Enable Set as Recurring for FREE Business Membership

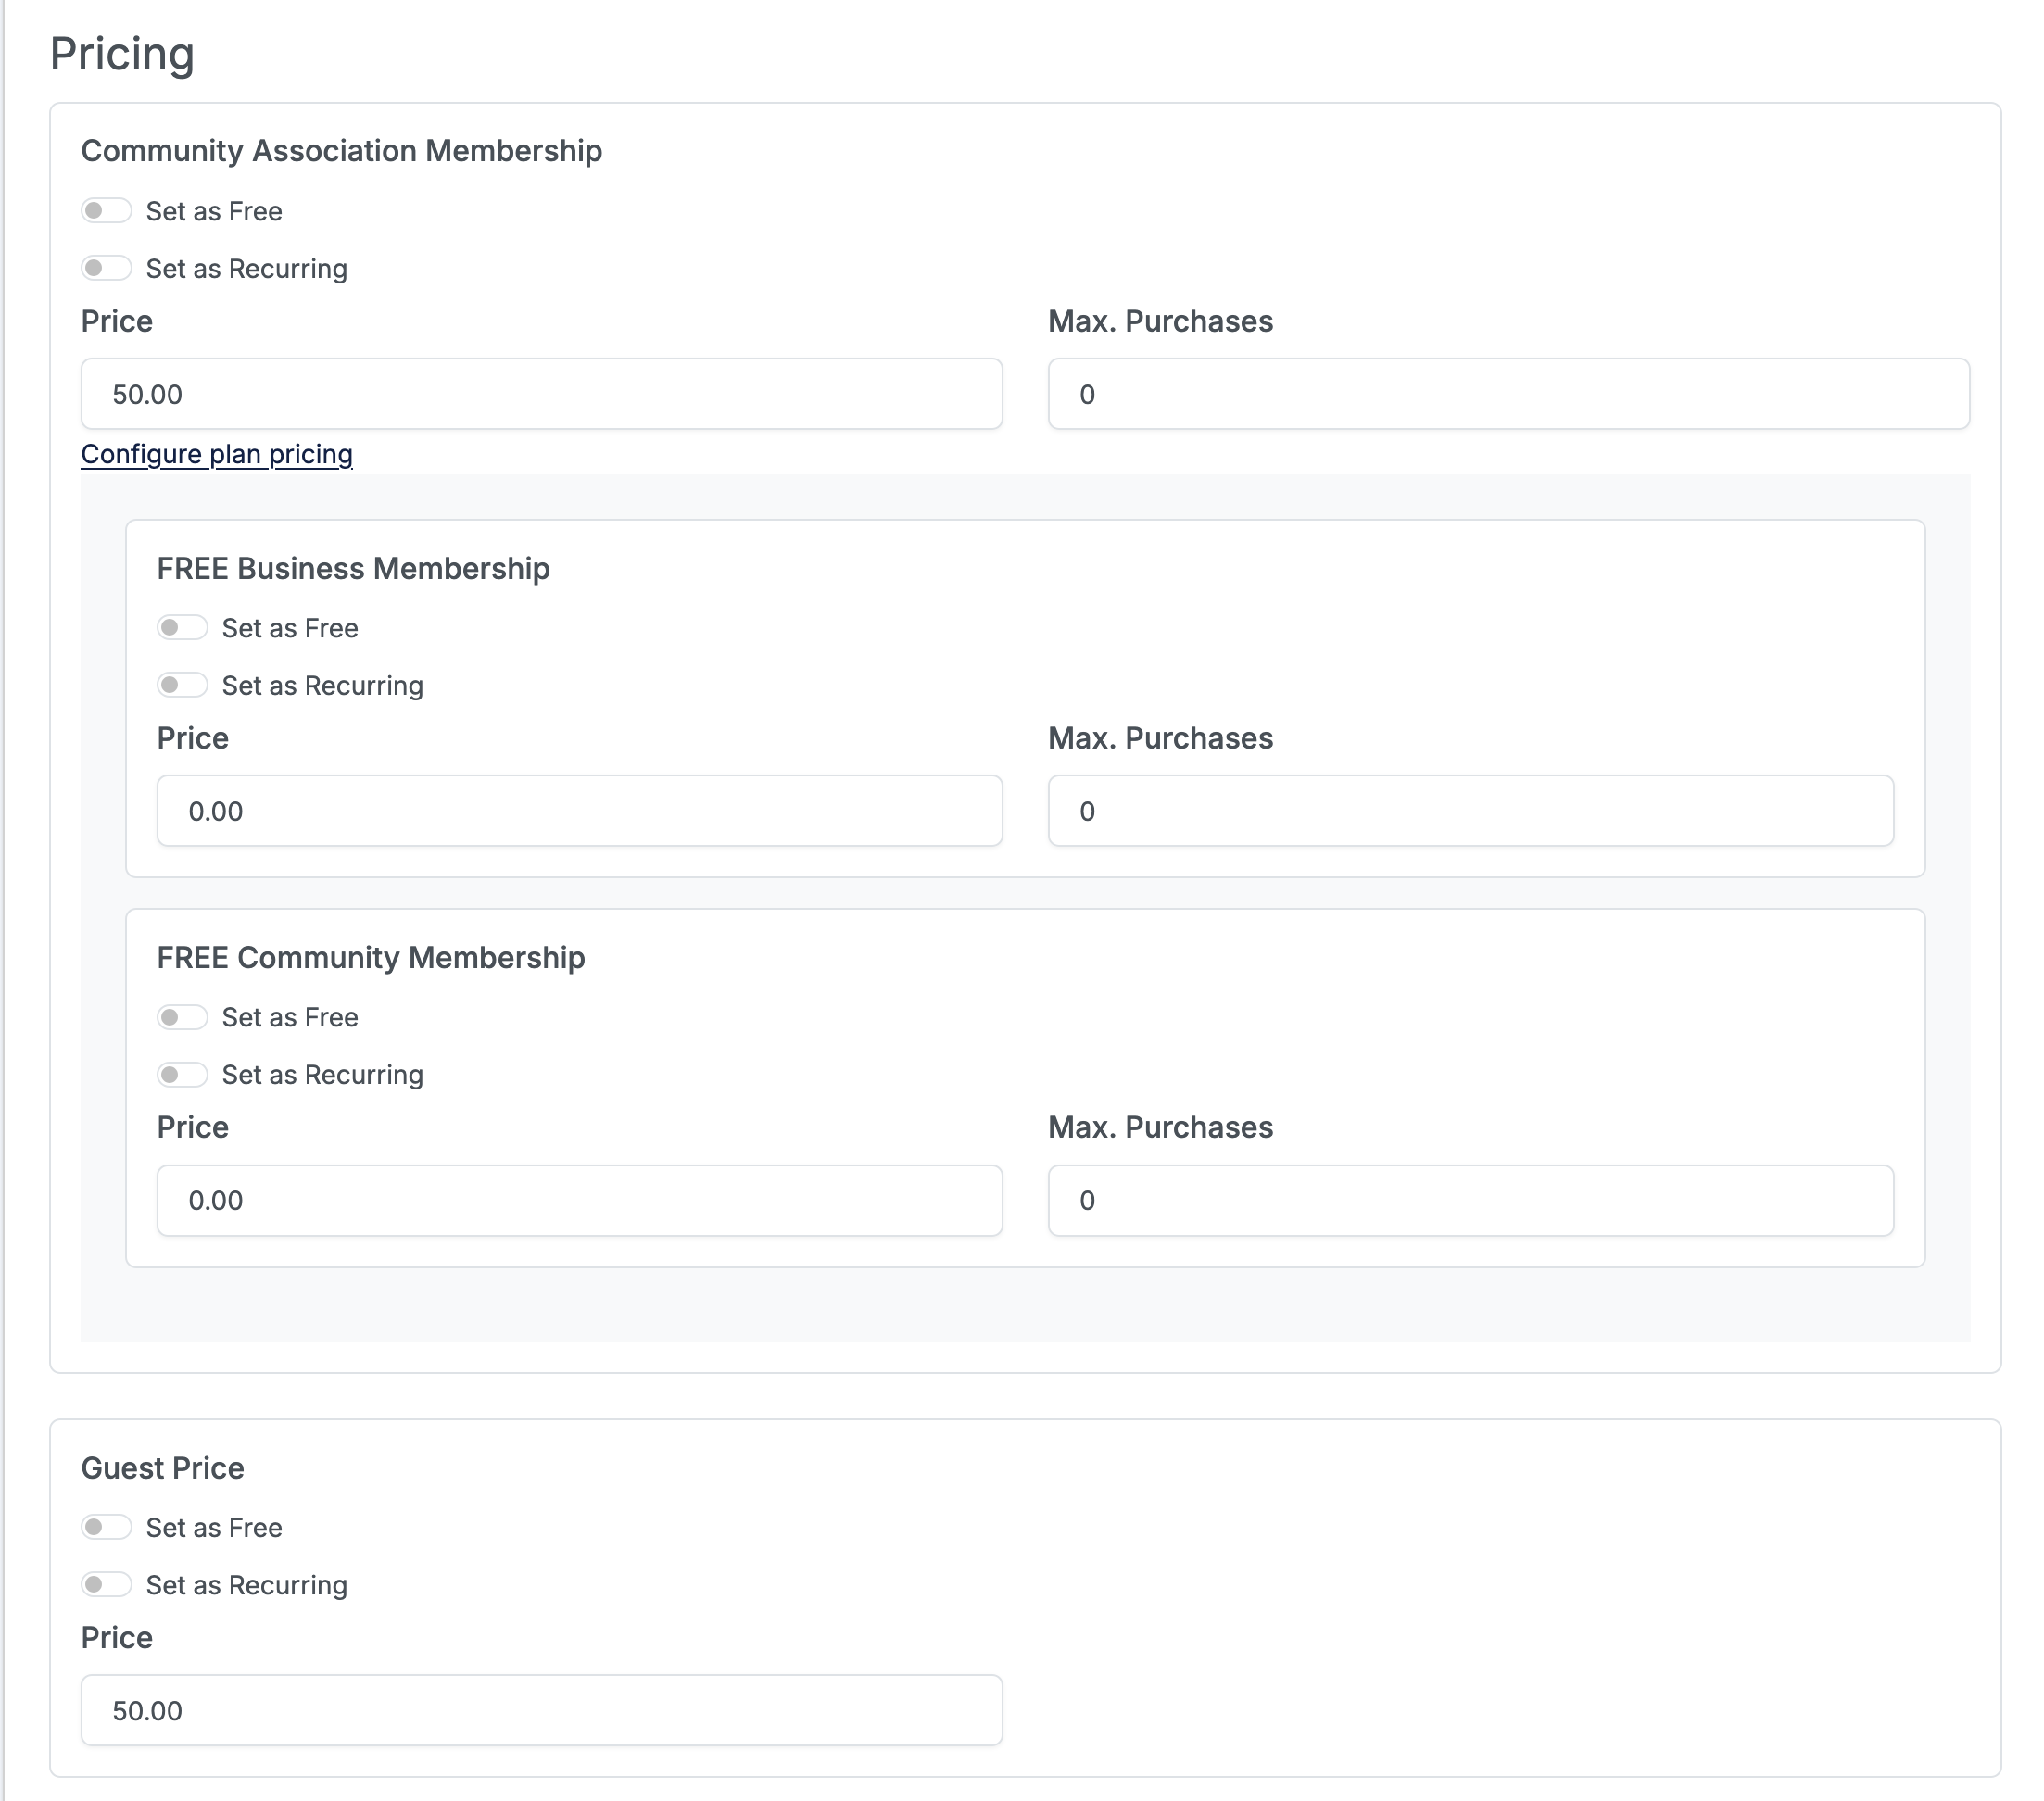(x=182, y=685)
